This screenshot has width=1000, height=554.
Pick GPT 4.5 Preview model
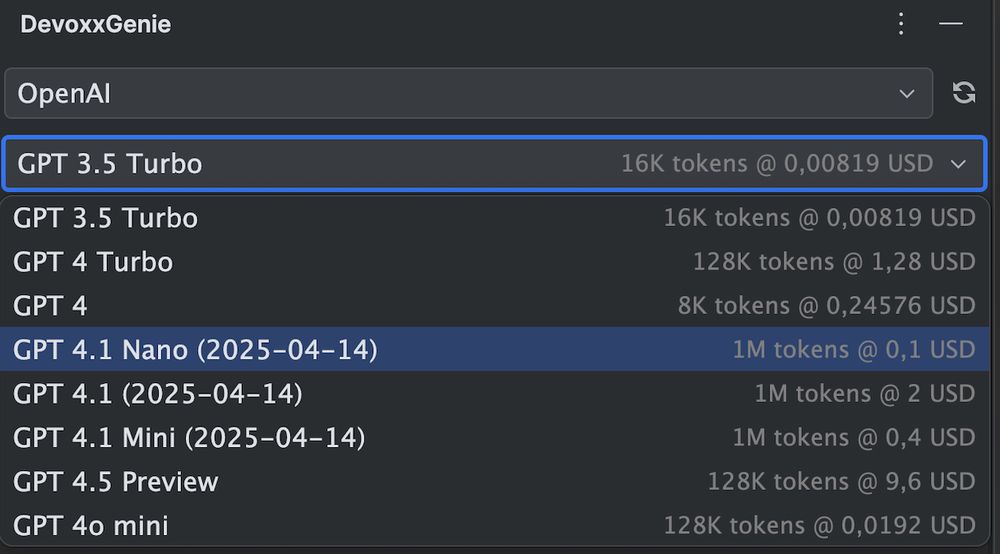point(494,481)
